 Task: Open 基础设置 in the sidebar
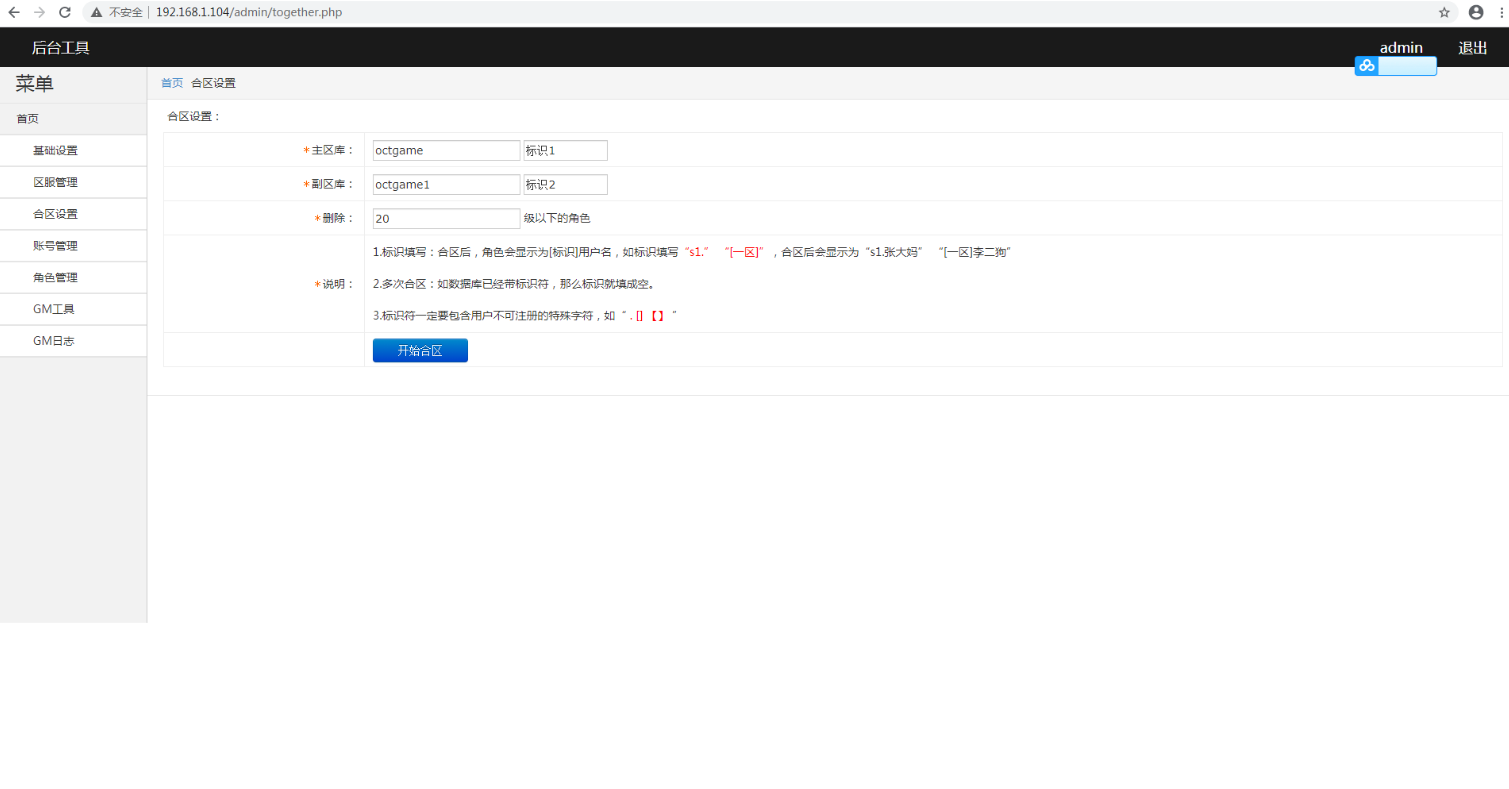54,149
